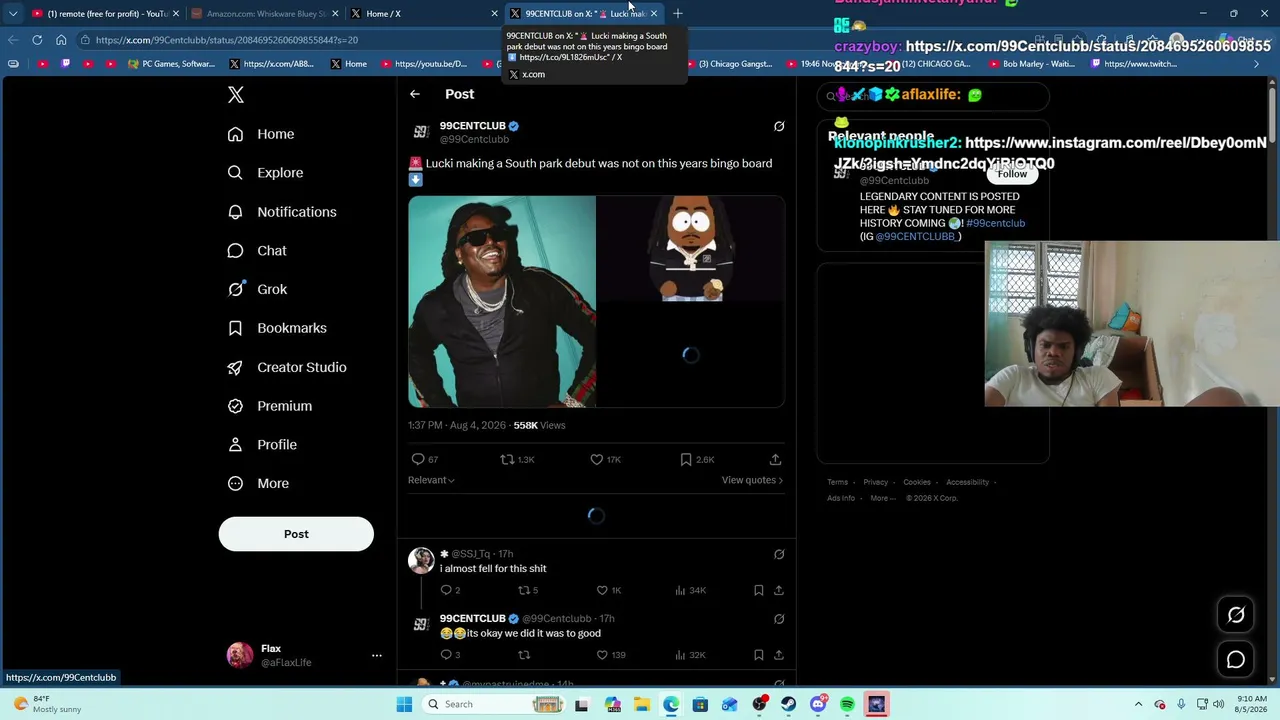
Task: Open the Windows Start menu
Action: click(x=404, y=704)
